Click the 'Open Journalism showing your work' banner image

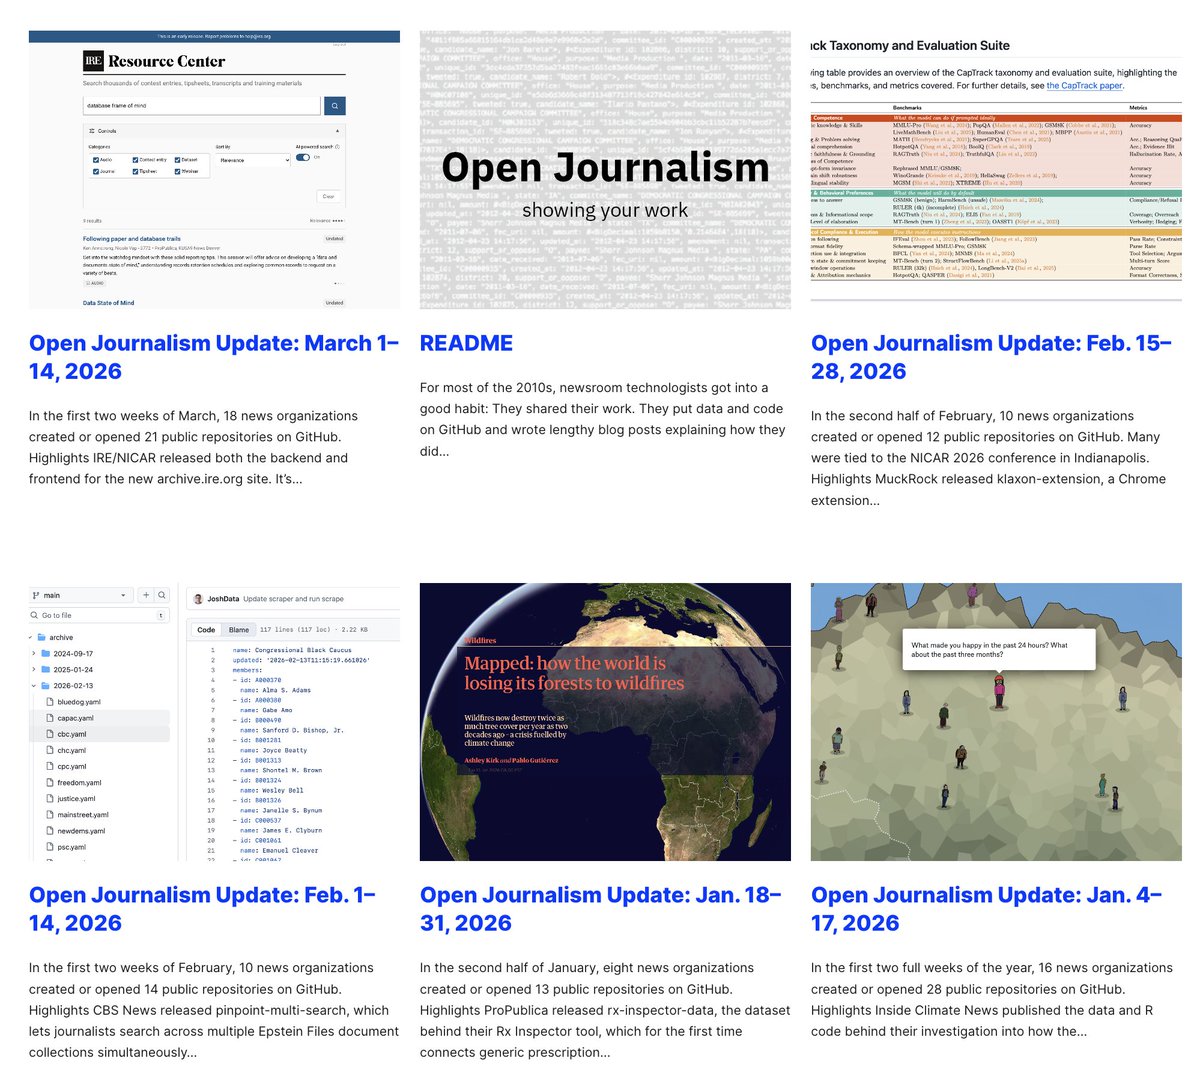605,169
